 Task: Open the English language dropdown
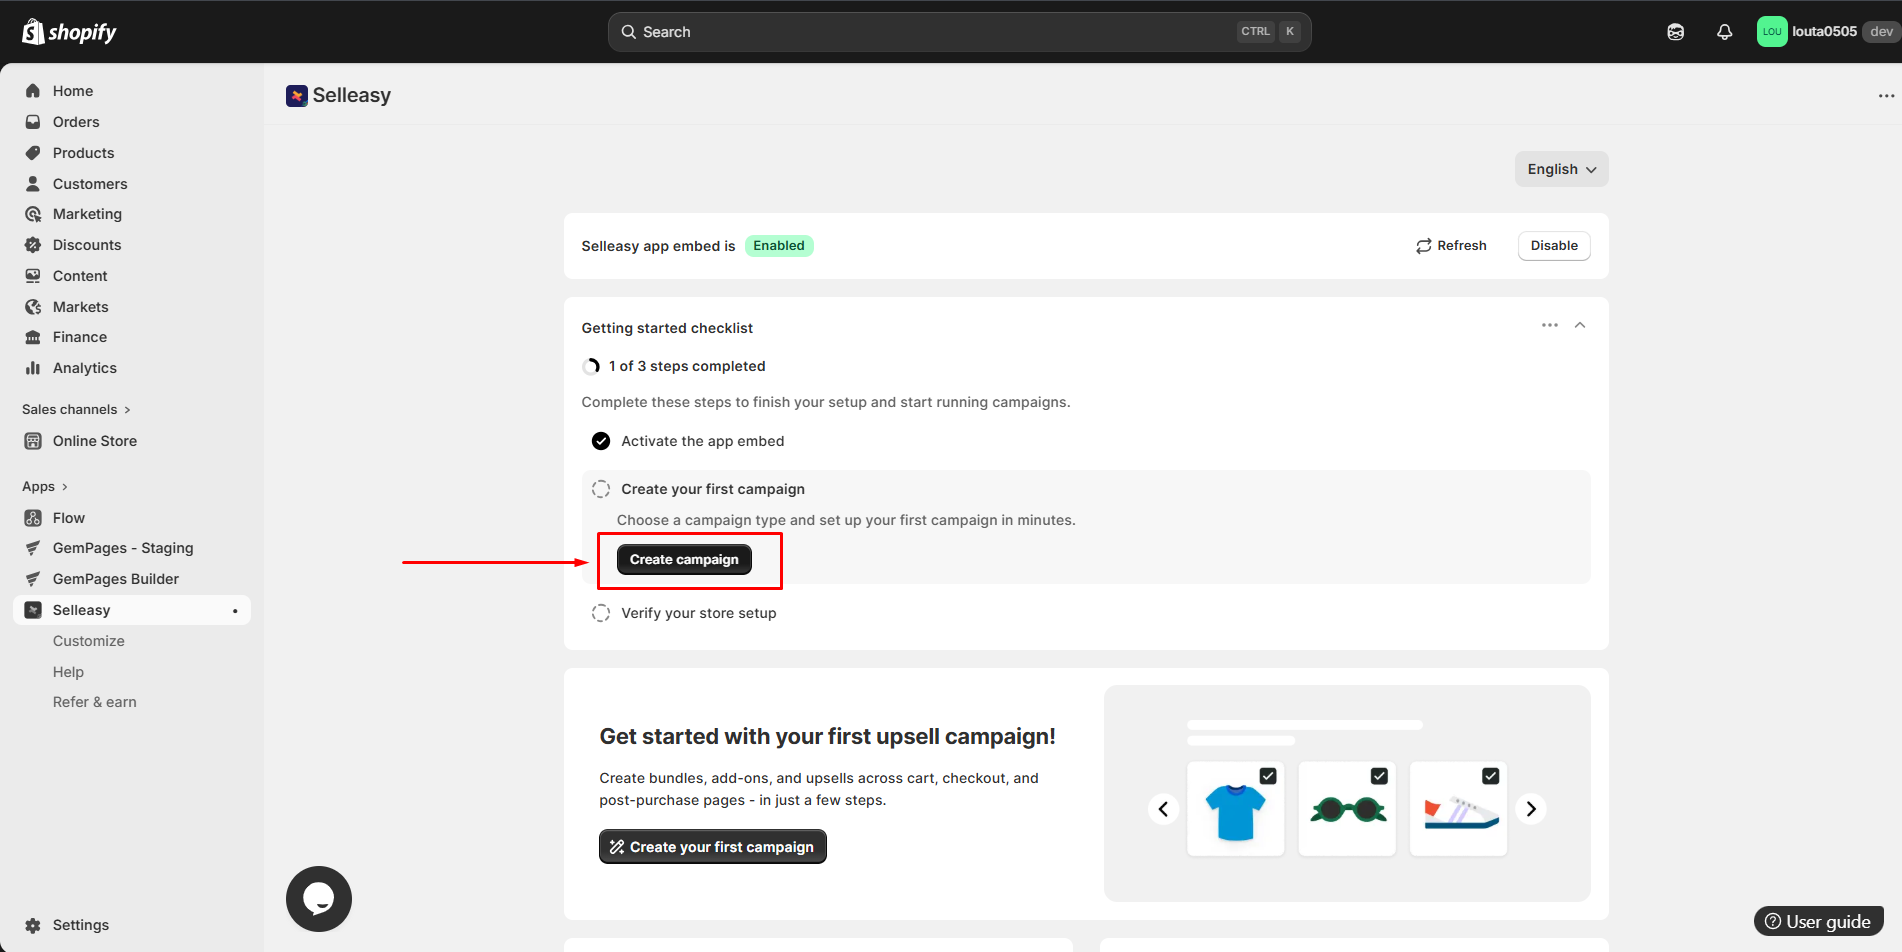[1560, 169]
